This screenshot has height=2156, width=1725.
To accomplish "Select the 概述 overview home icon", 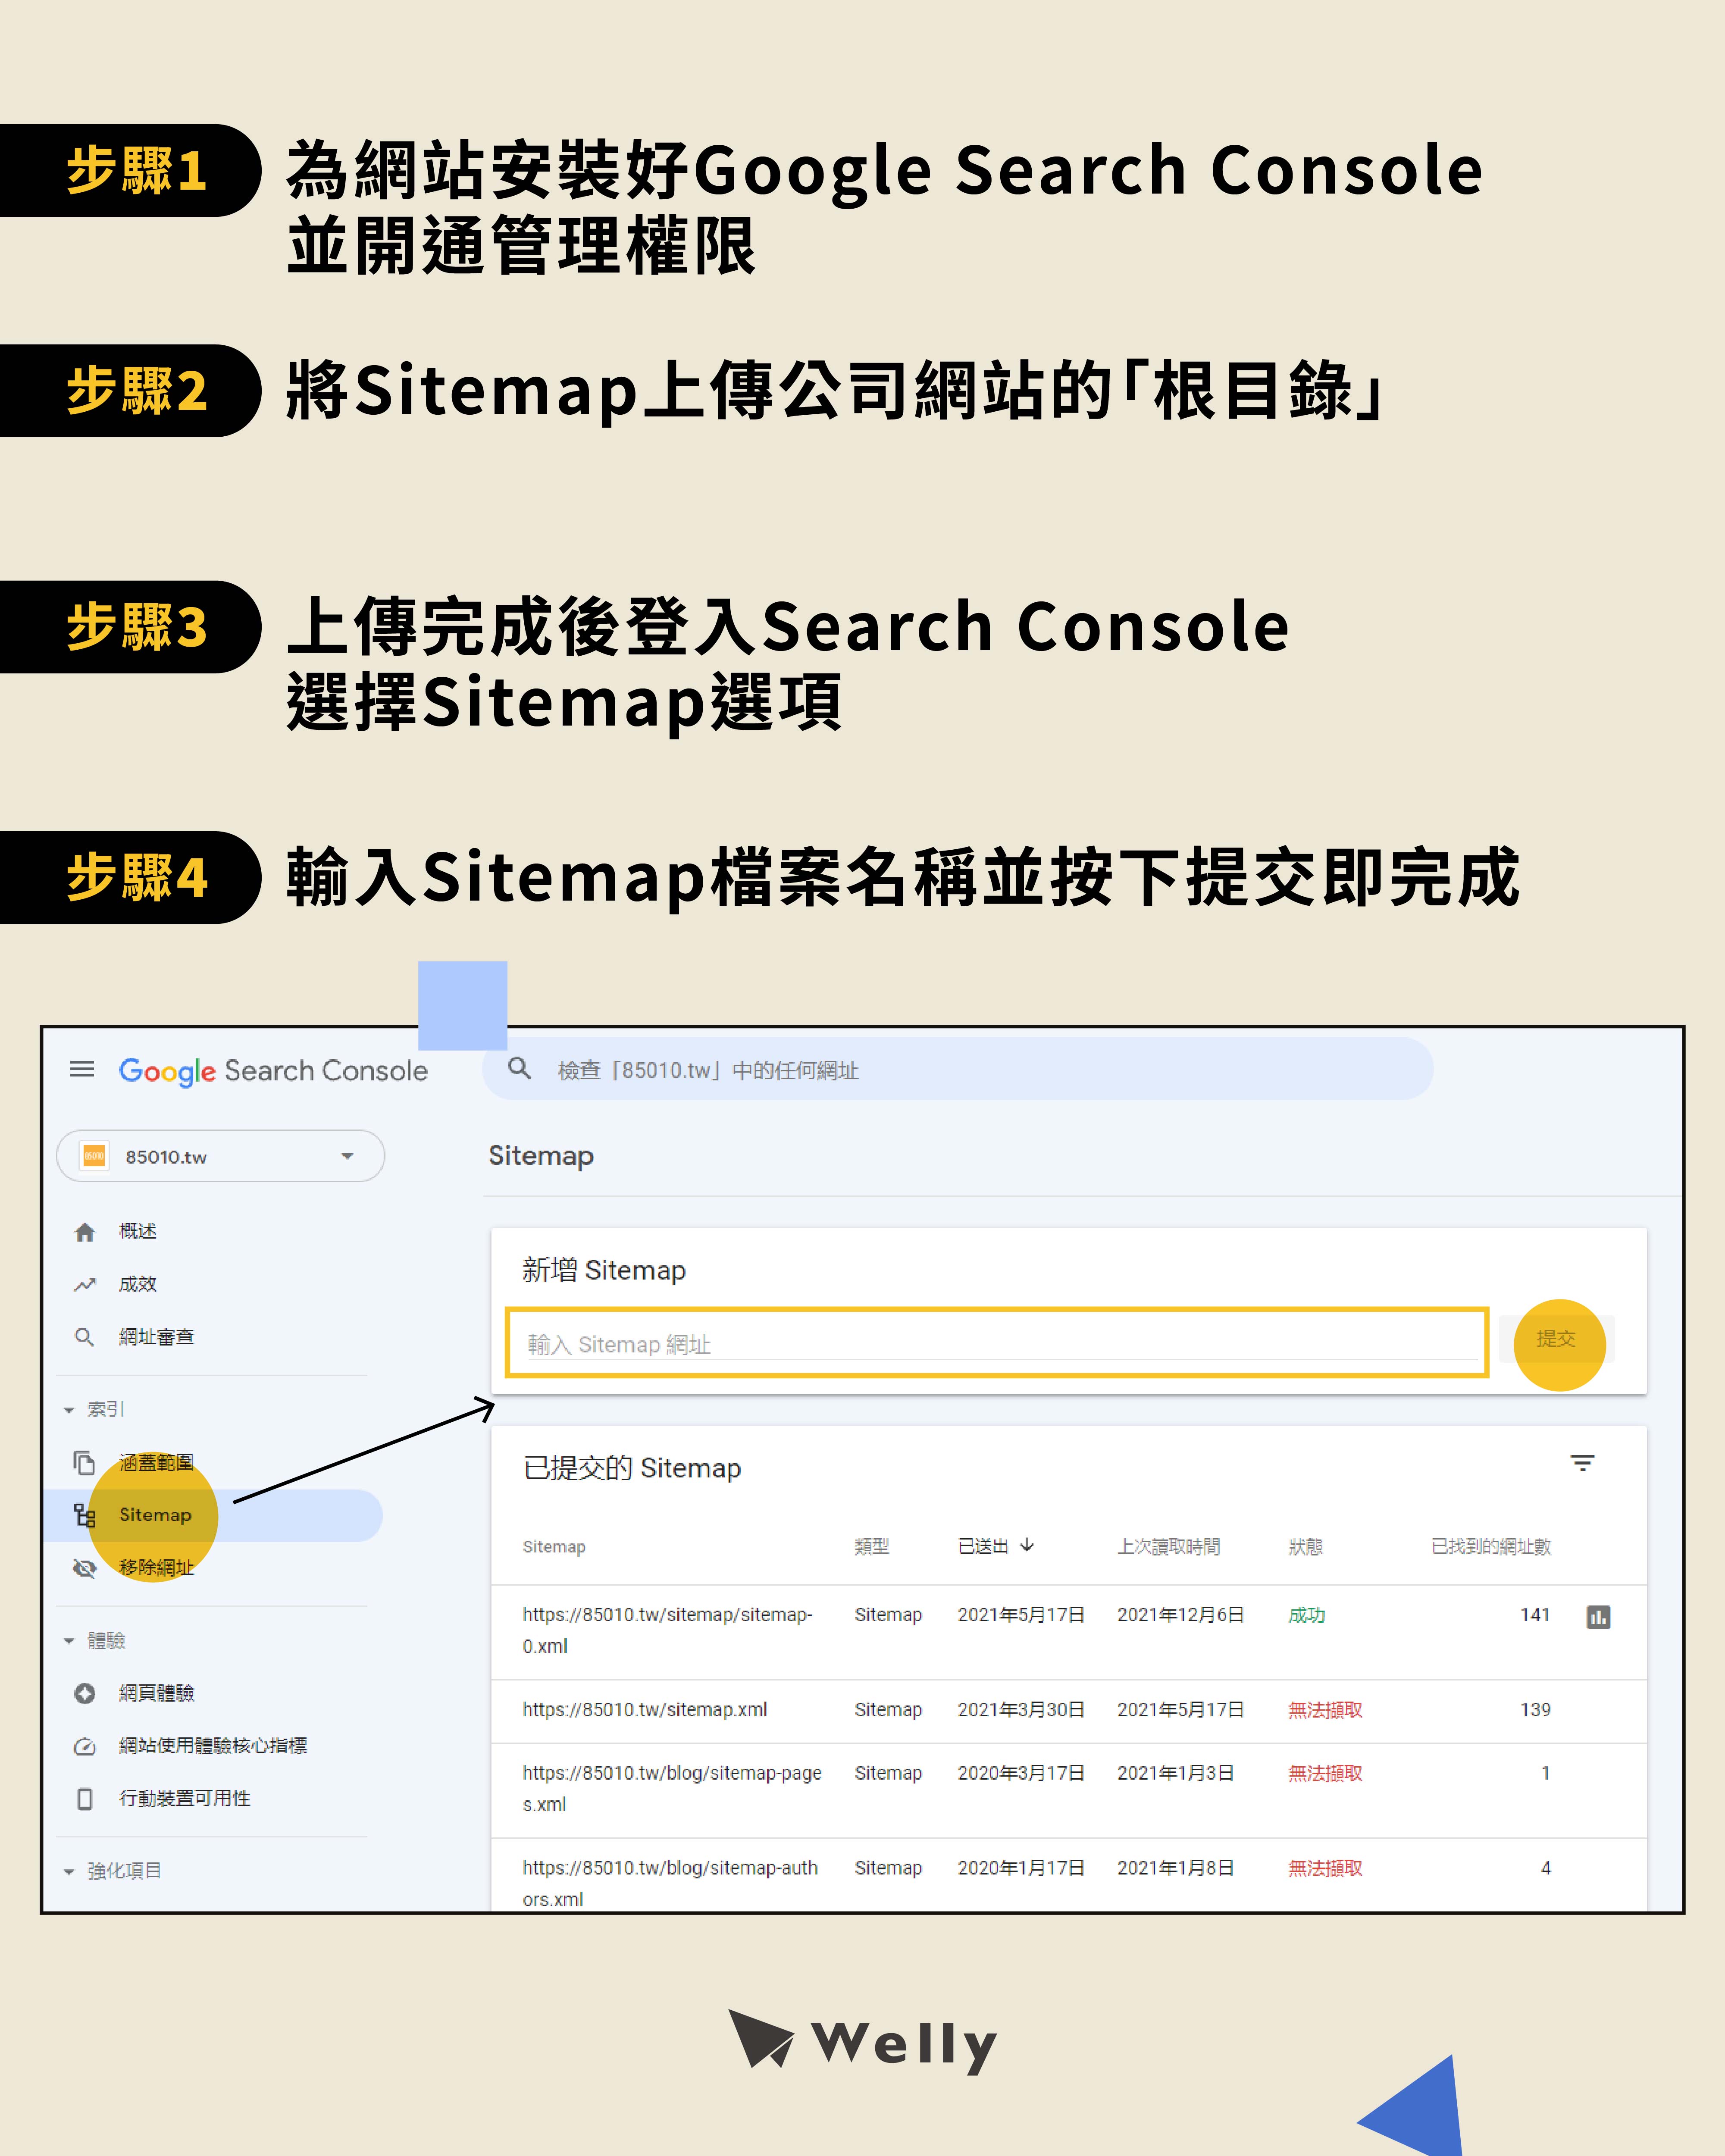I will click(84, 1231).
